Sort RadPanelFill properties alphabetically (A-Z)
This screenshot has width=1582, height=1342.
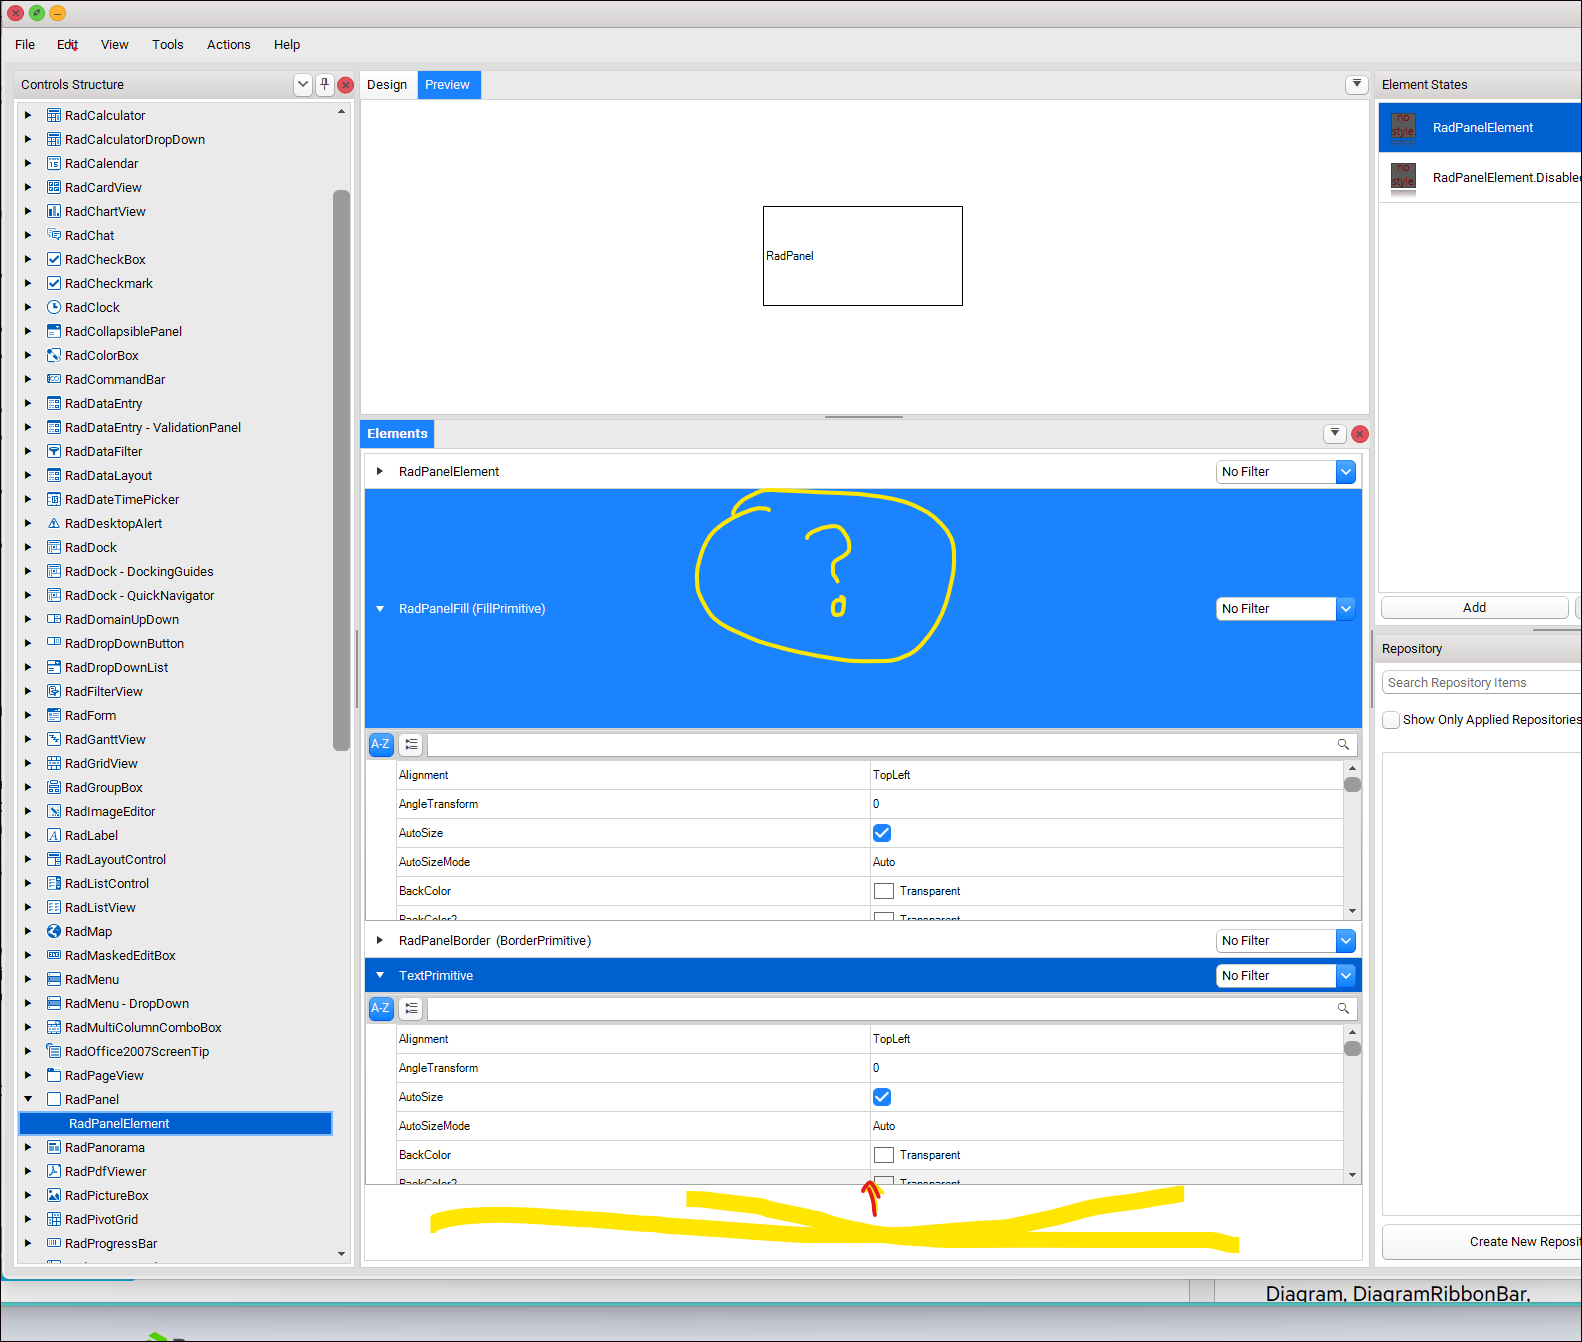tap(381, 744)
